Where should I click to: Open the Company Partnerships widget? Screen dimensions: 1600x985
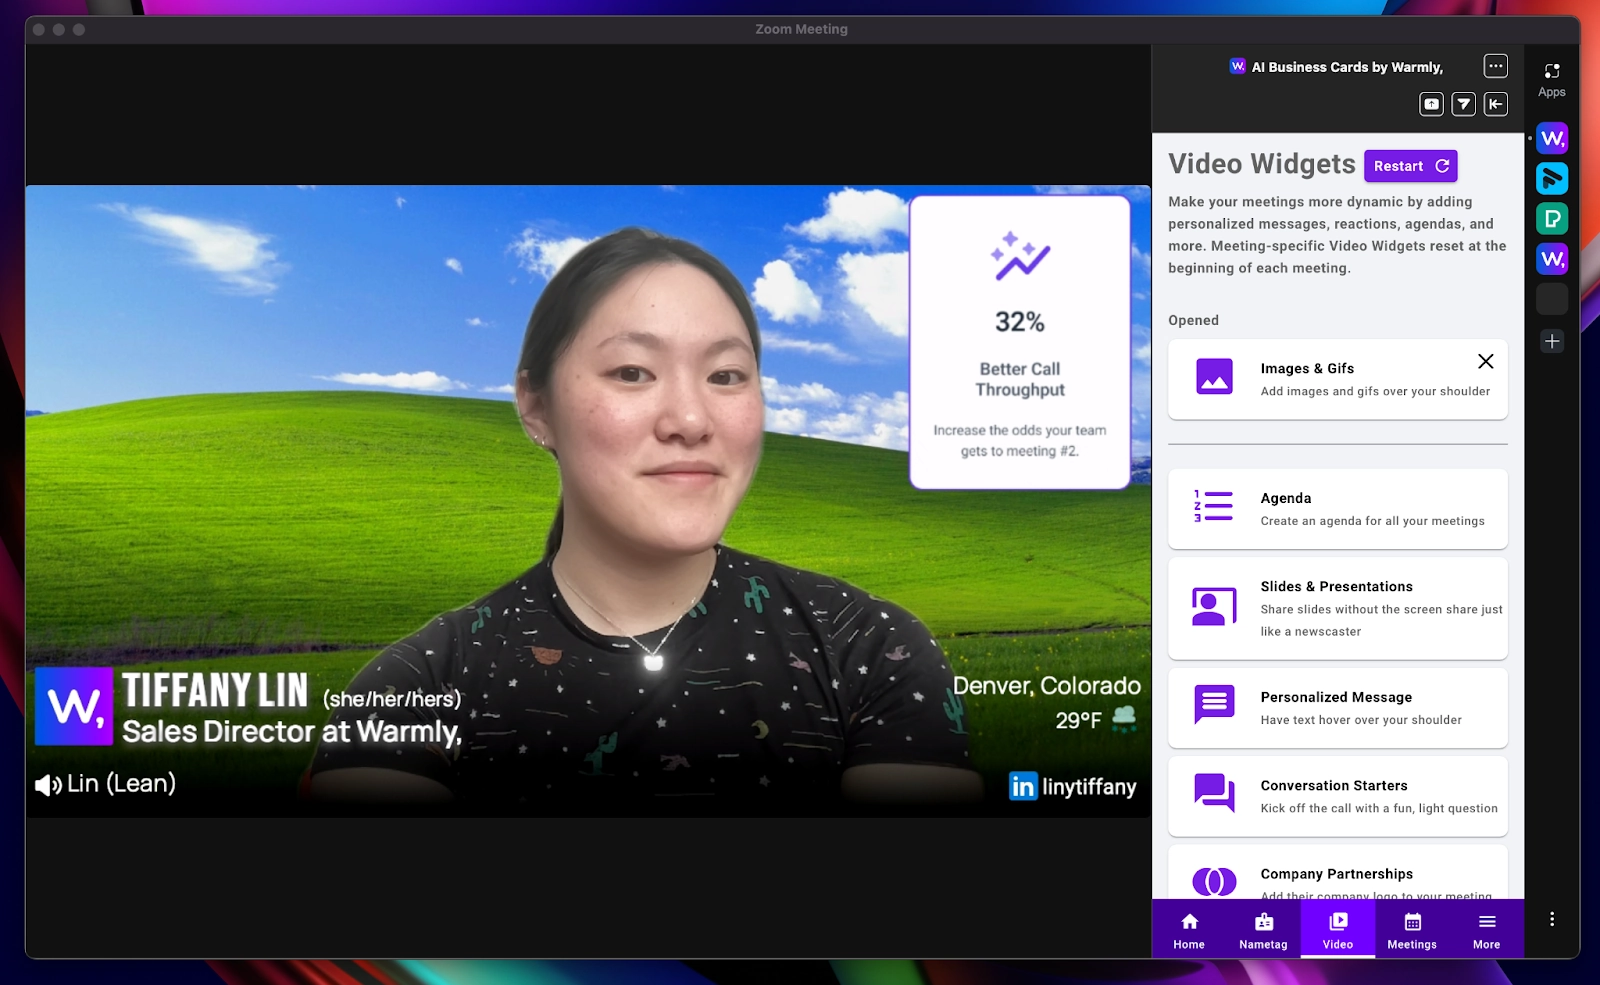tap(1338, 873)
